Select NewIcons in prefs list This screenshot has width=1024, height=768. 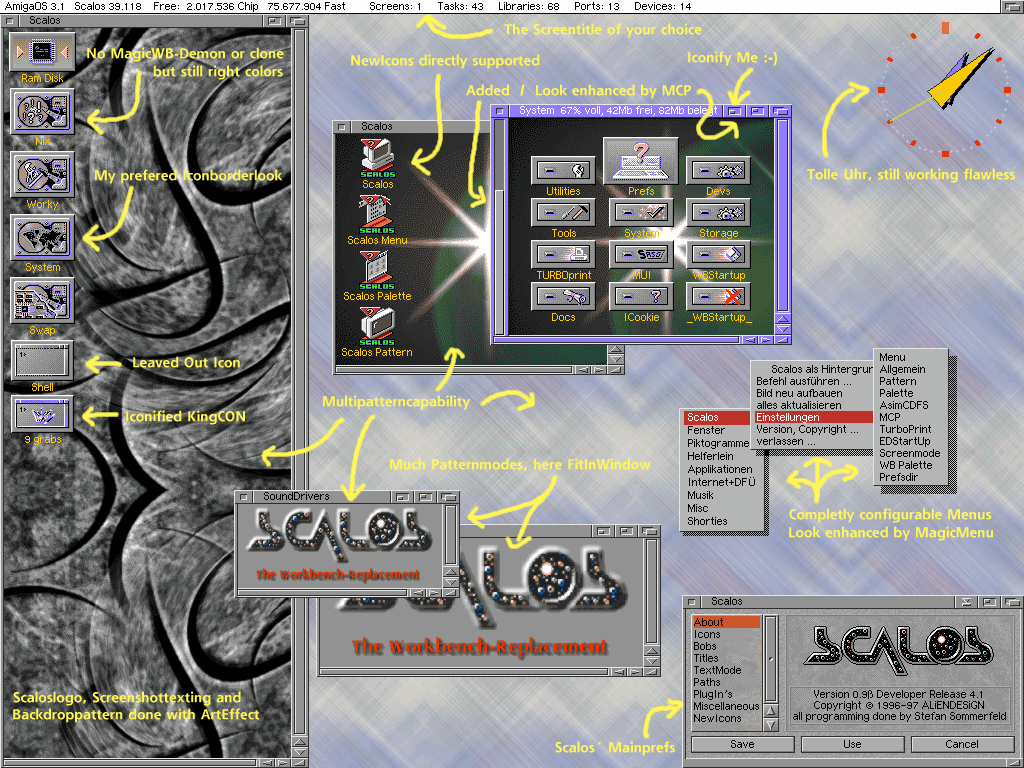pyautogui.click(x=726, y=718)
